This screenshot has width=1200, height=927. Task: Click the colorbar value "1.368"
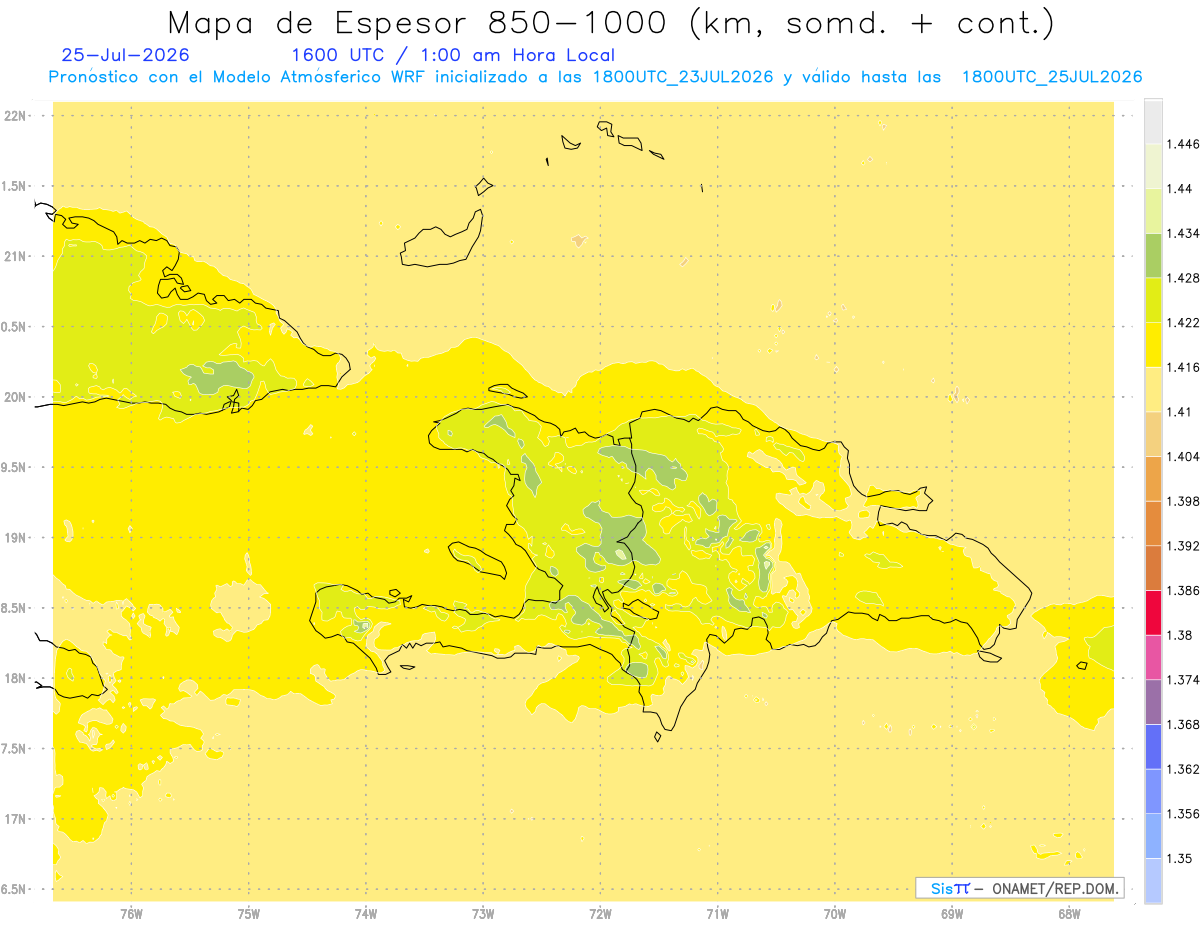(x=1183, y=724)
